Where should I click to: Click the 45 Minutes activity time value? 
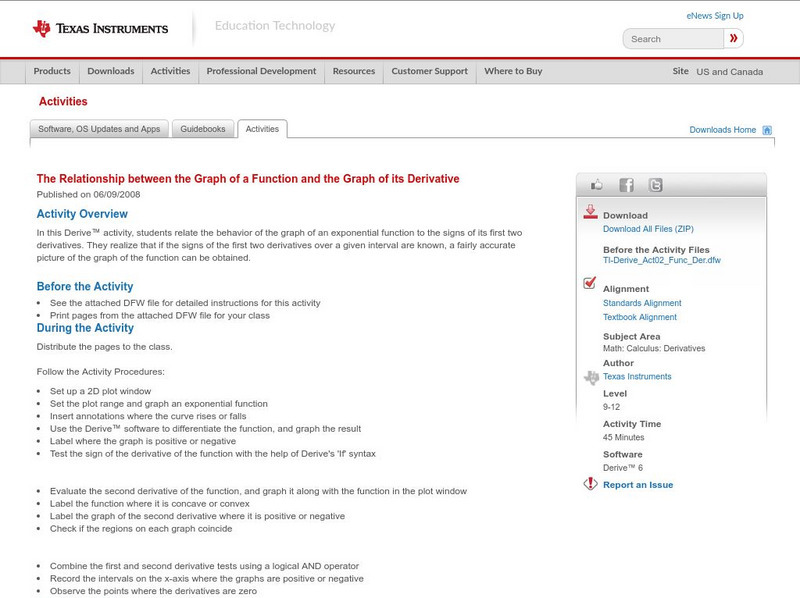pos(623,437)
